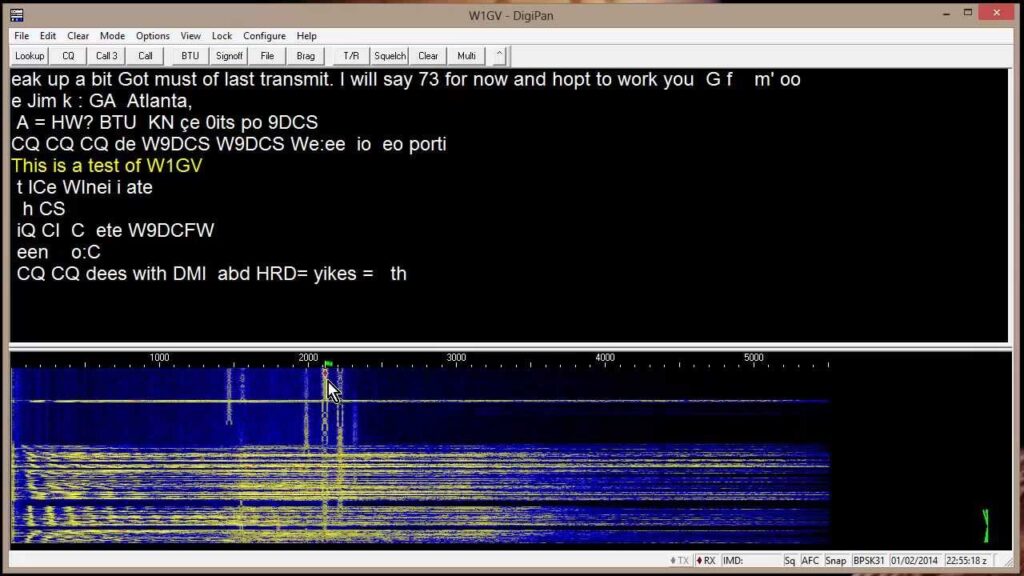Click the yellow text 'This is a test of W1GV'
This screenshot has width=1024, height=576.
[x=106, y=166]
